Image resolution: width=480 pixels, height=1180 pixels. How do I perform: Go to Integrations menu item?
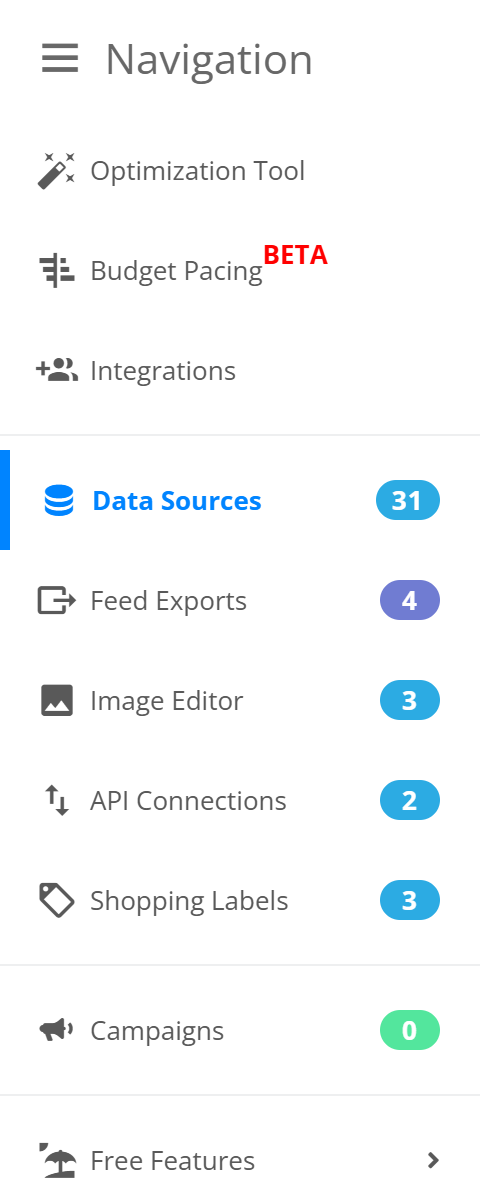pos(240,370)
